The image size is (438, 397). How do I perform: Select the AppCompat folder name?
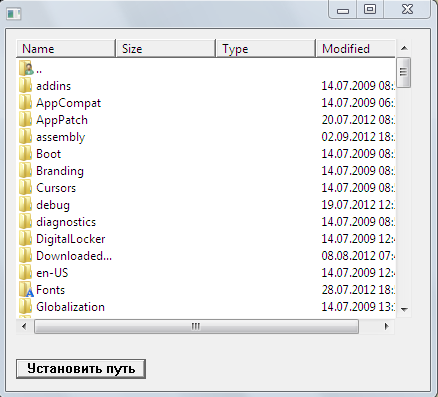(68, 103)
